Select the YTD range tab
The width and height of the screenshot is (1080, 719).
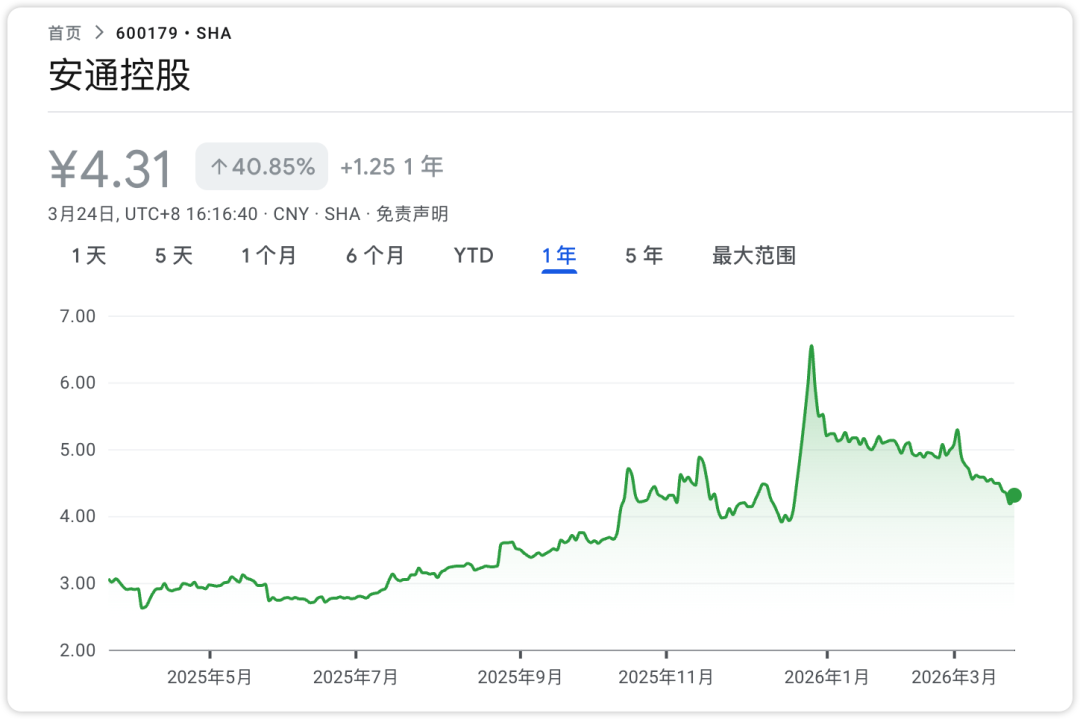[x=473, y=256]
